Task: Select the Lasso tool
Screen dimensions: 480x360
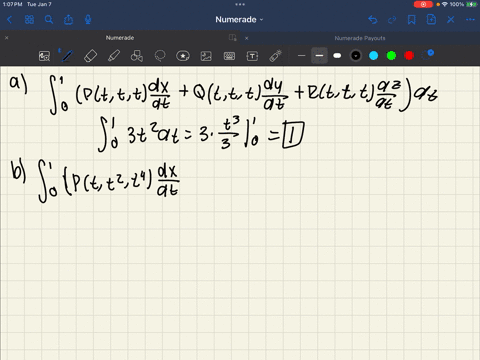Action: [160, 56]
